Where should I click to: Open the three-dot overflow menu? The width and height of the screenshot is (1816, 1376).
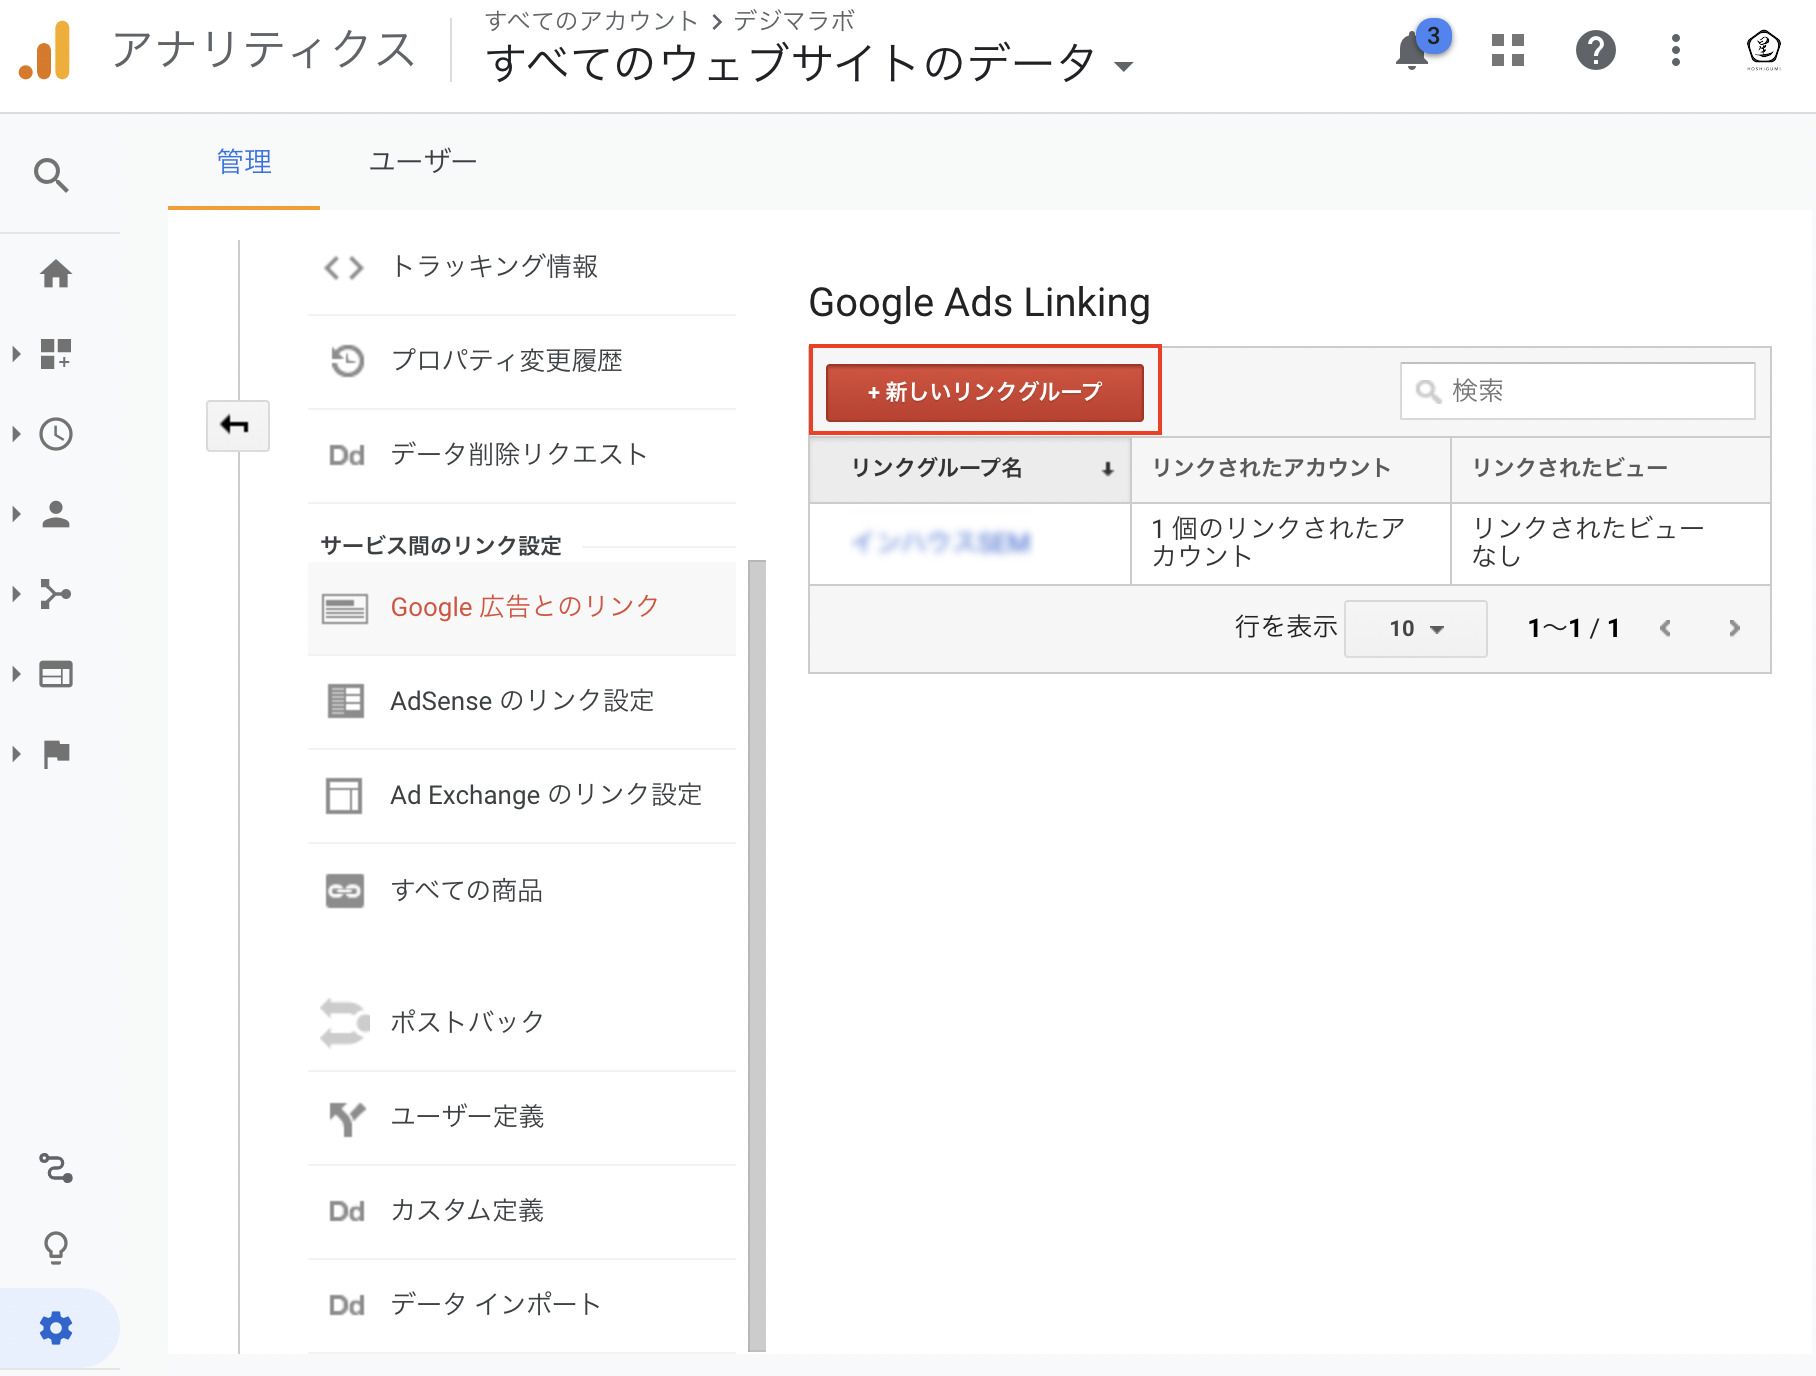(1676, 51)
